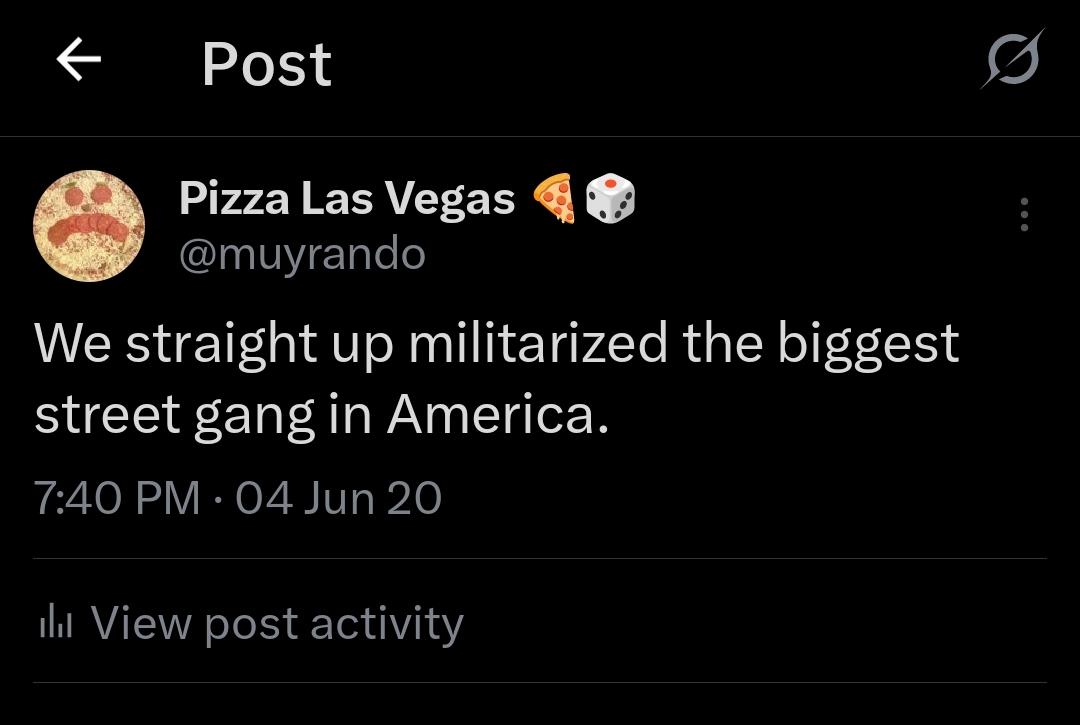
Task: Click the bar chart analytics icon
Action: point(56,624)
